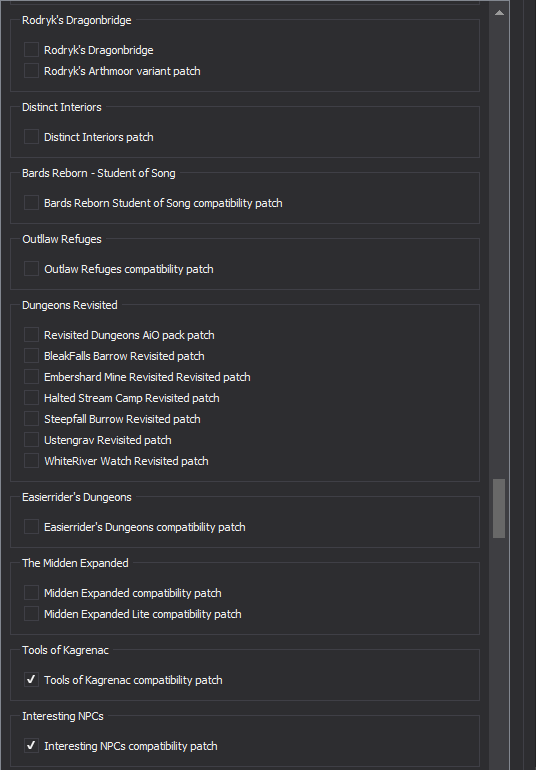Enable Easierrider's Dungeons compatibility patch
The image size is (536, 770).
31,526
